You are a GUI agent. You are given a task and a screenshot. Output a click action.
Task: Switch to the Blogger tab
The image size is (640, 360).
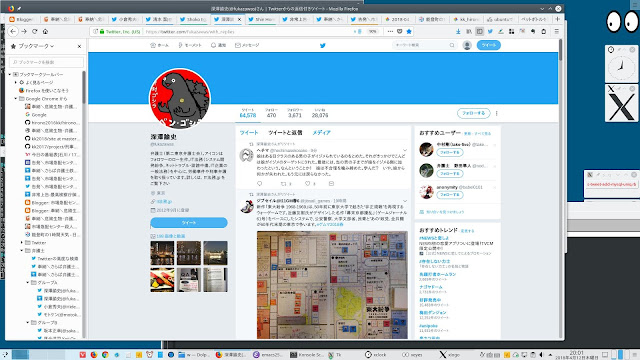pyautogui.click(x=22, y=19)
